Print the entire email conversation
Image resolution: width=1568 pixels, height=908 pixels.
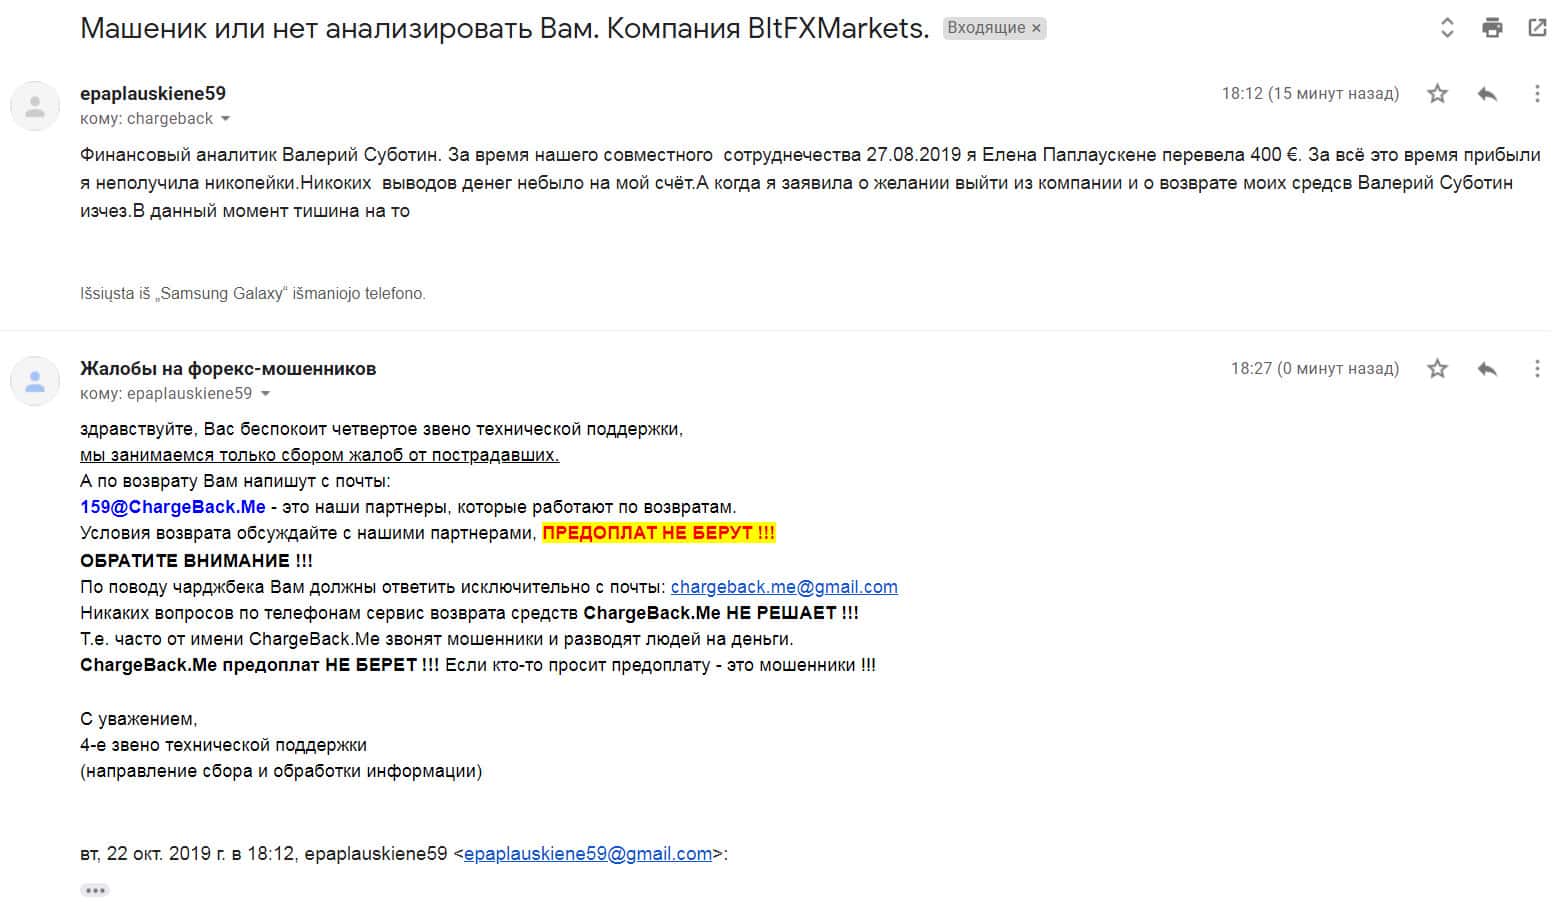(x=1492, y=28)
